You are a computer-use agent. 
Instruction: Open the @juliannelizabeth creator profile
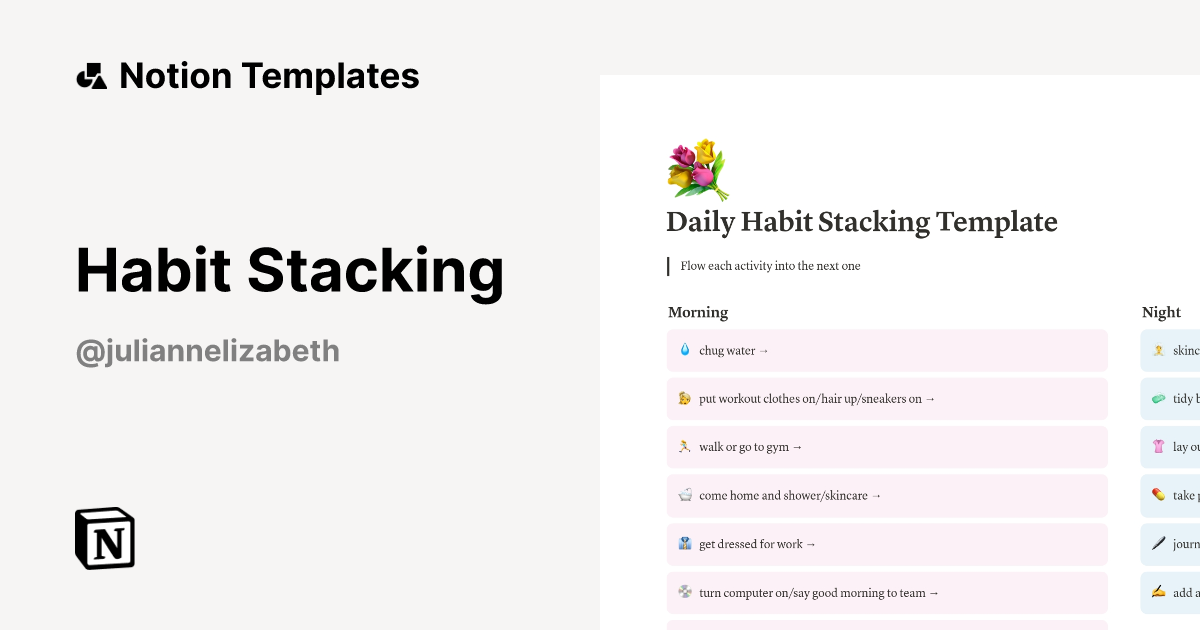tap(208, 352)
